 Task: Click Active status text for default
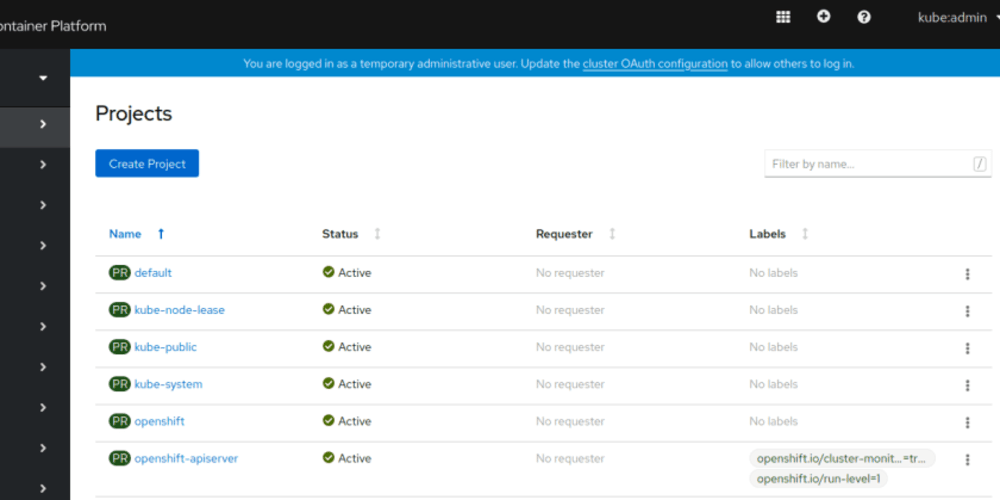click(355, 273)
